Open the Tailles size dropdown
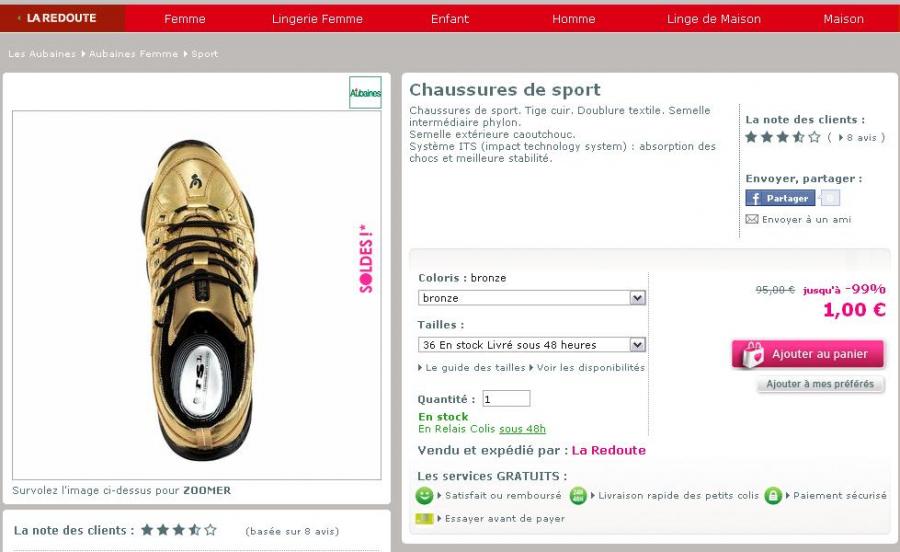The image size is (900, 552). 531,345
